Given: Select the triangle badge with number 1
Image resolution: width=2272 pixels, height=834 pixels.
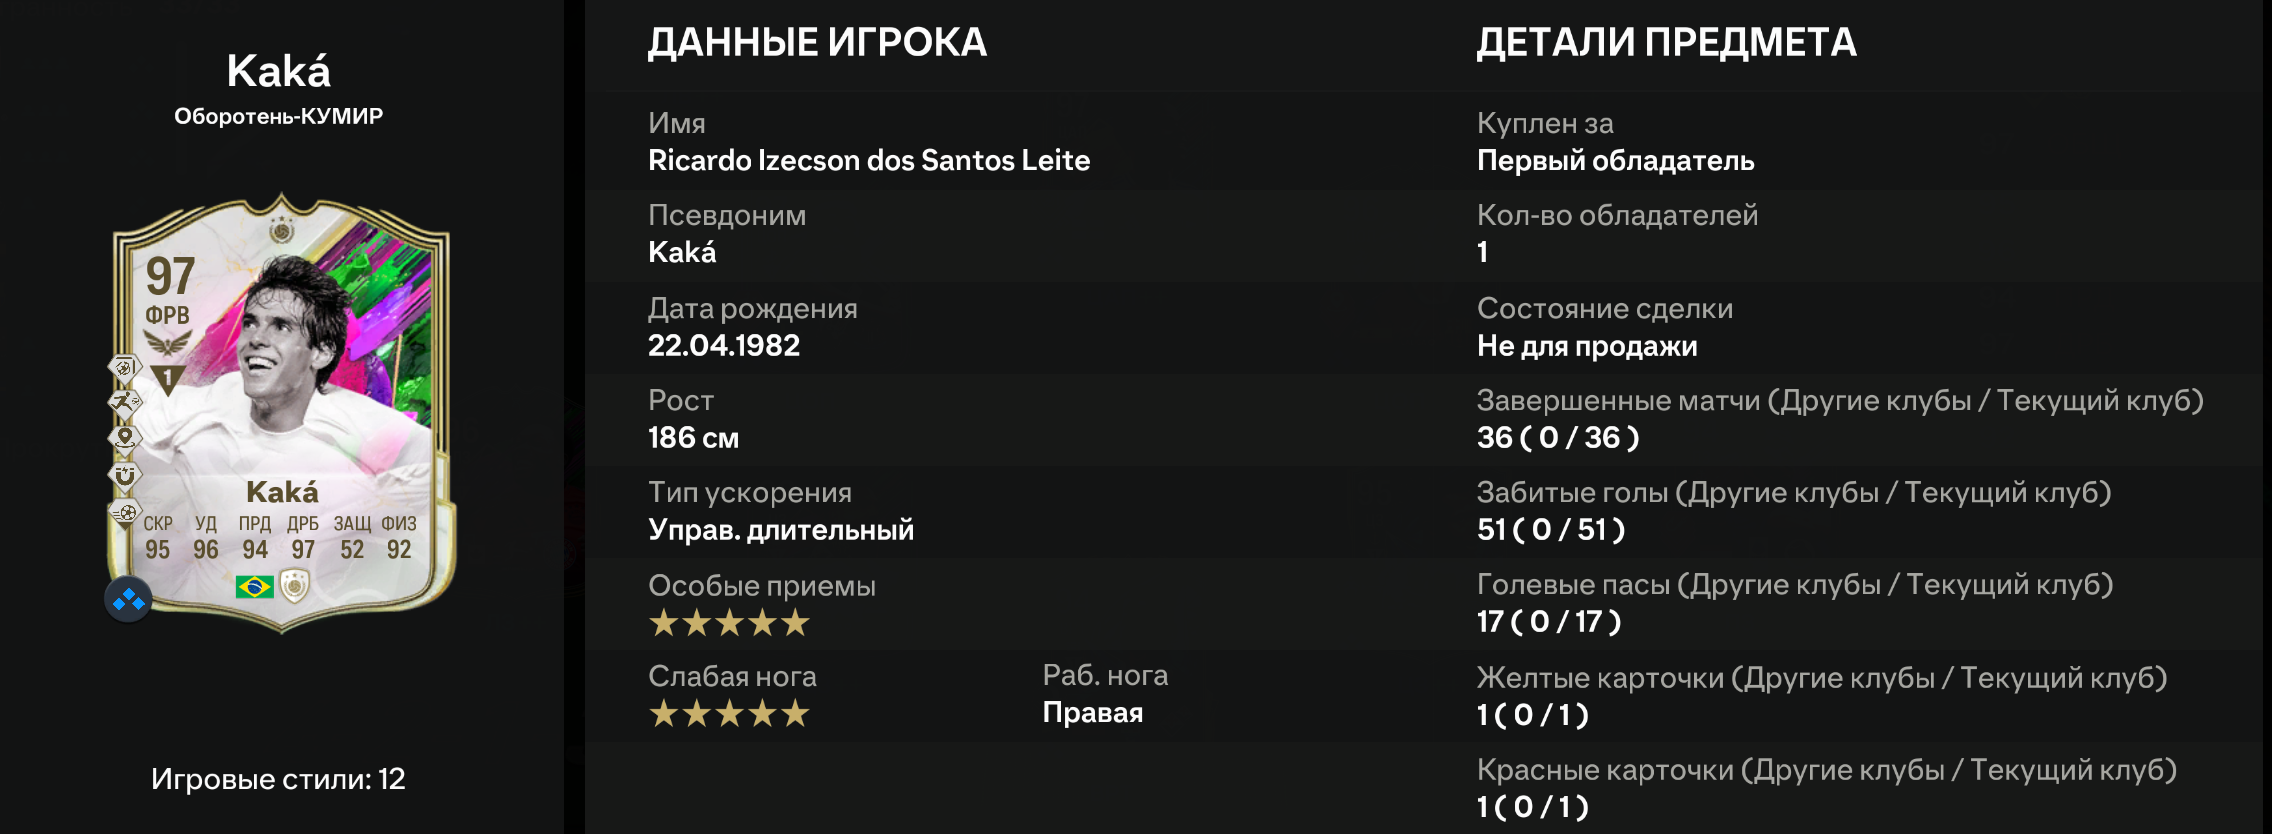Looking at the screenshot, I should pos(168,379).
